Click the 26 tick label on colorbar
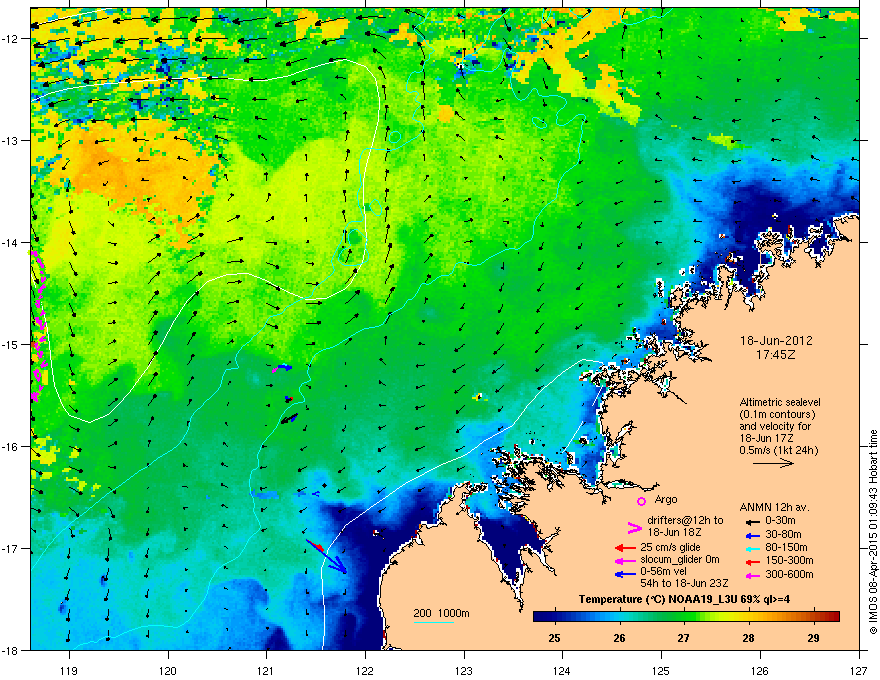 pyautogui.click(x=619, y=638)
